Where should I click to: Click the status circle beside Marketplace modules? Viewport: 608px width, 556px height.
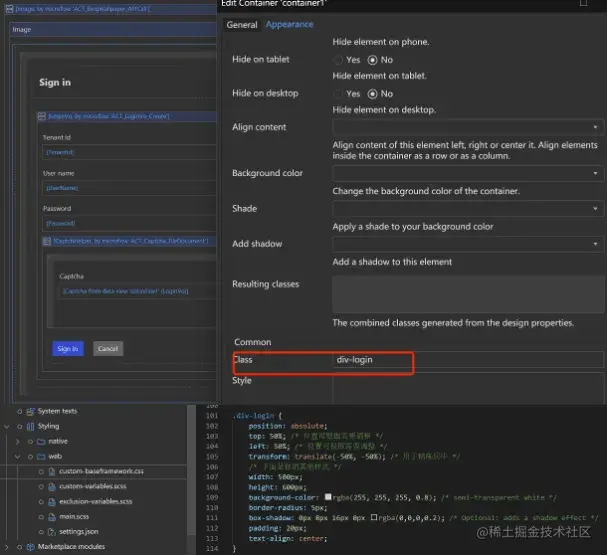[19, 547]
